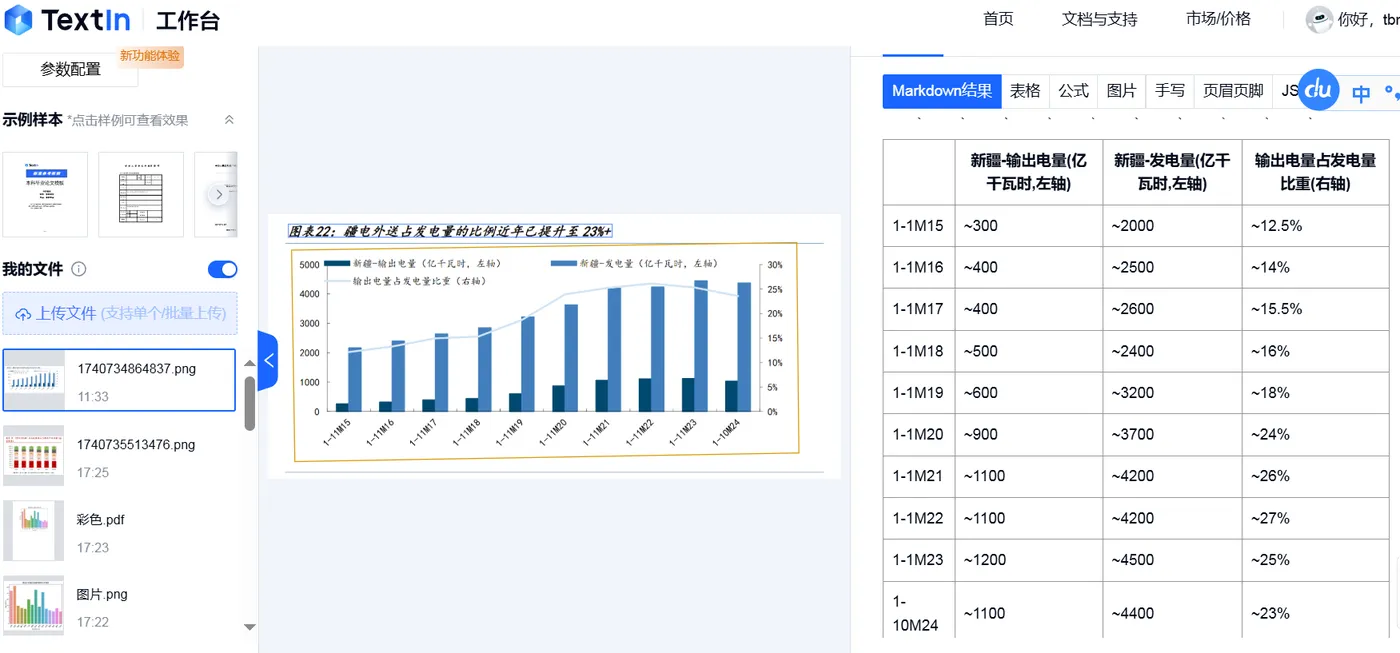The width and height of the screenshot is (1400, 653).
Task: Click the 新功能体验 badge
Action: 150,56
